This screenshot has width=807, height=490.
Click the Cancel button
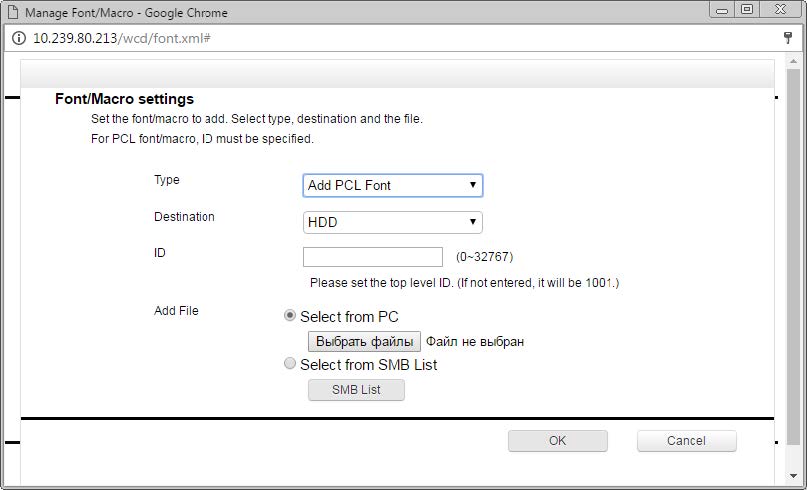(687, 441)
